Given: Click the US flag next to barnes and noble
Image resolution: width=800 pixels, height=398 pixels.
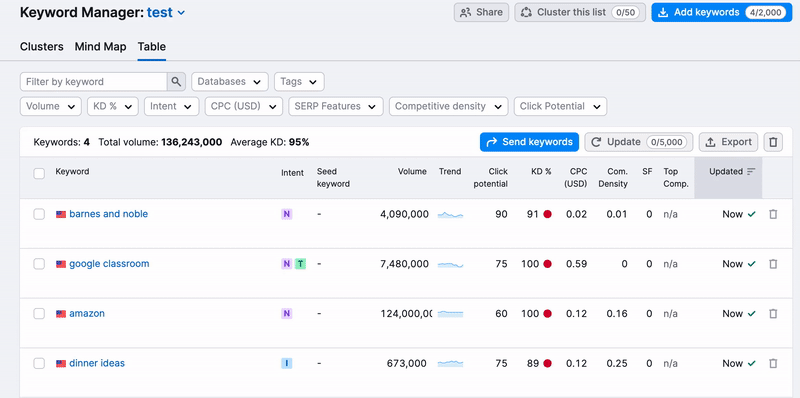Looking at the screenshot, I should point(61,214).
